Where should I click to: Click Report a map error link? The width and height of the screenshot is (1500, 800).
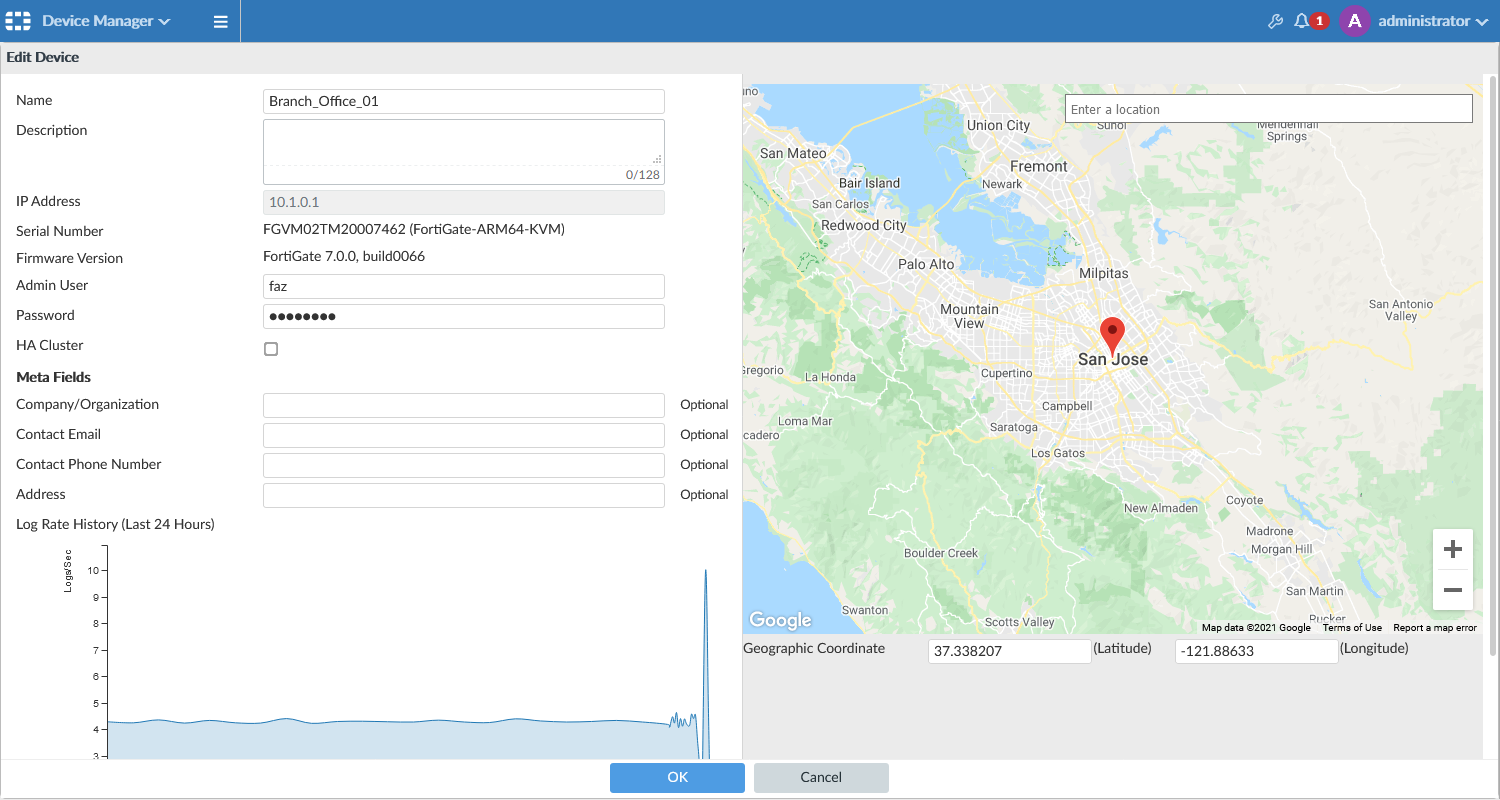click(1434, 628)
